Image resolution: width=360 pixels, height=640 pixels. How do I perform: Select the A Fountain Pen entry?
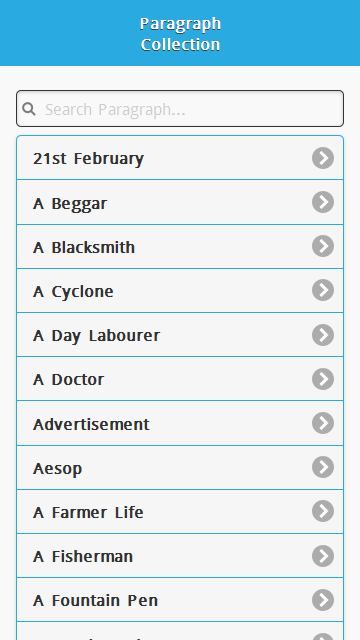[x=180, y=600]
